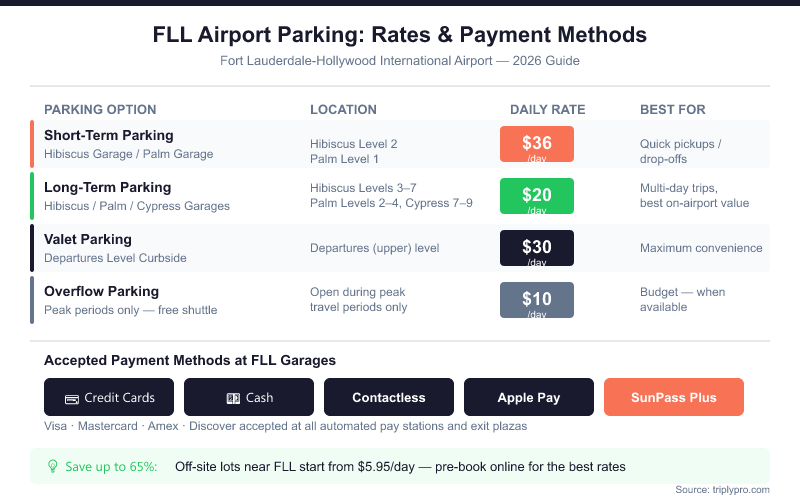The image size is (800, 500).
Task: Click the green $20 per day badge
Action: (537, 196)
